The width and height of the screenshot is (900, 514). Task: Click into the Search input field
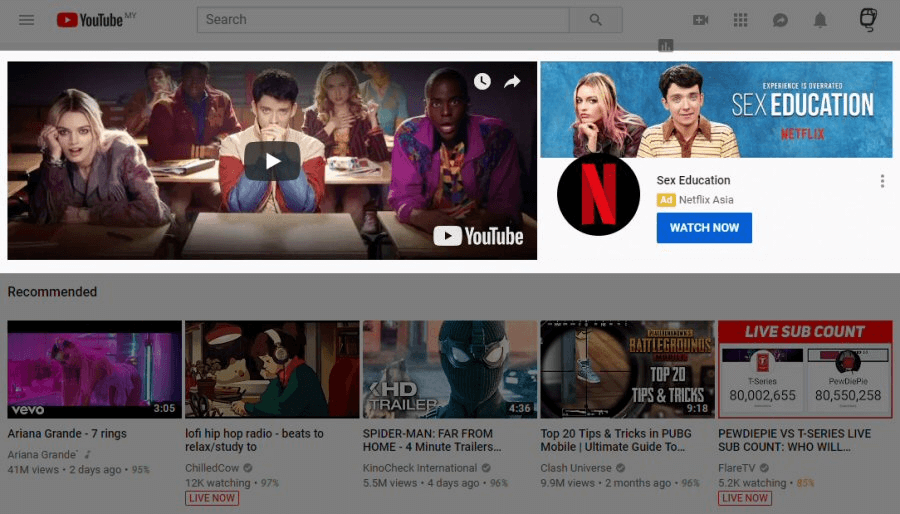point(383,20)
